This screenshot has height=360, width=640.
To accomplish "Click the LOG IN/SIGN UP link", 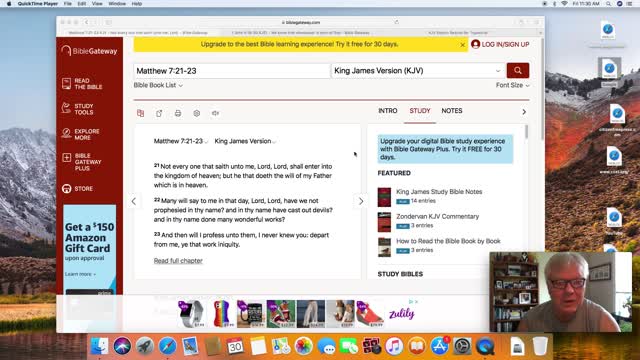I will coord(505,44).
